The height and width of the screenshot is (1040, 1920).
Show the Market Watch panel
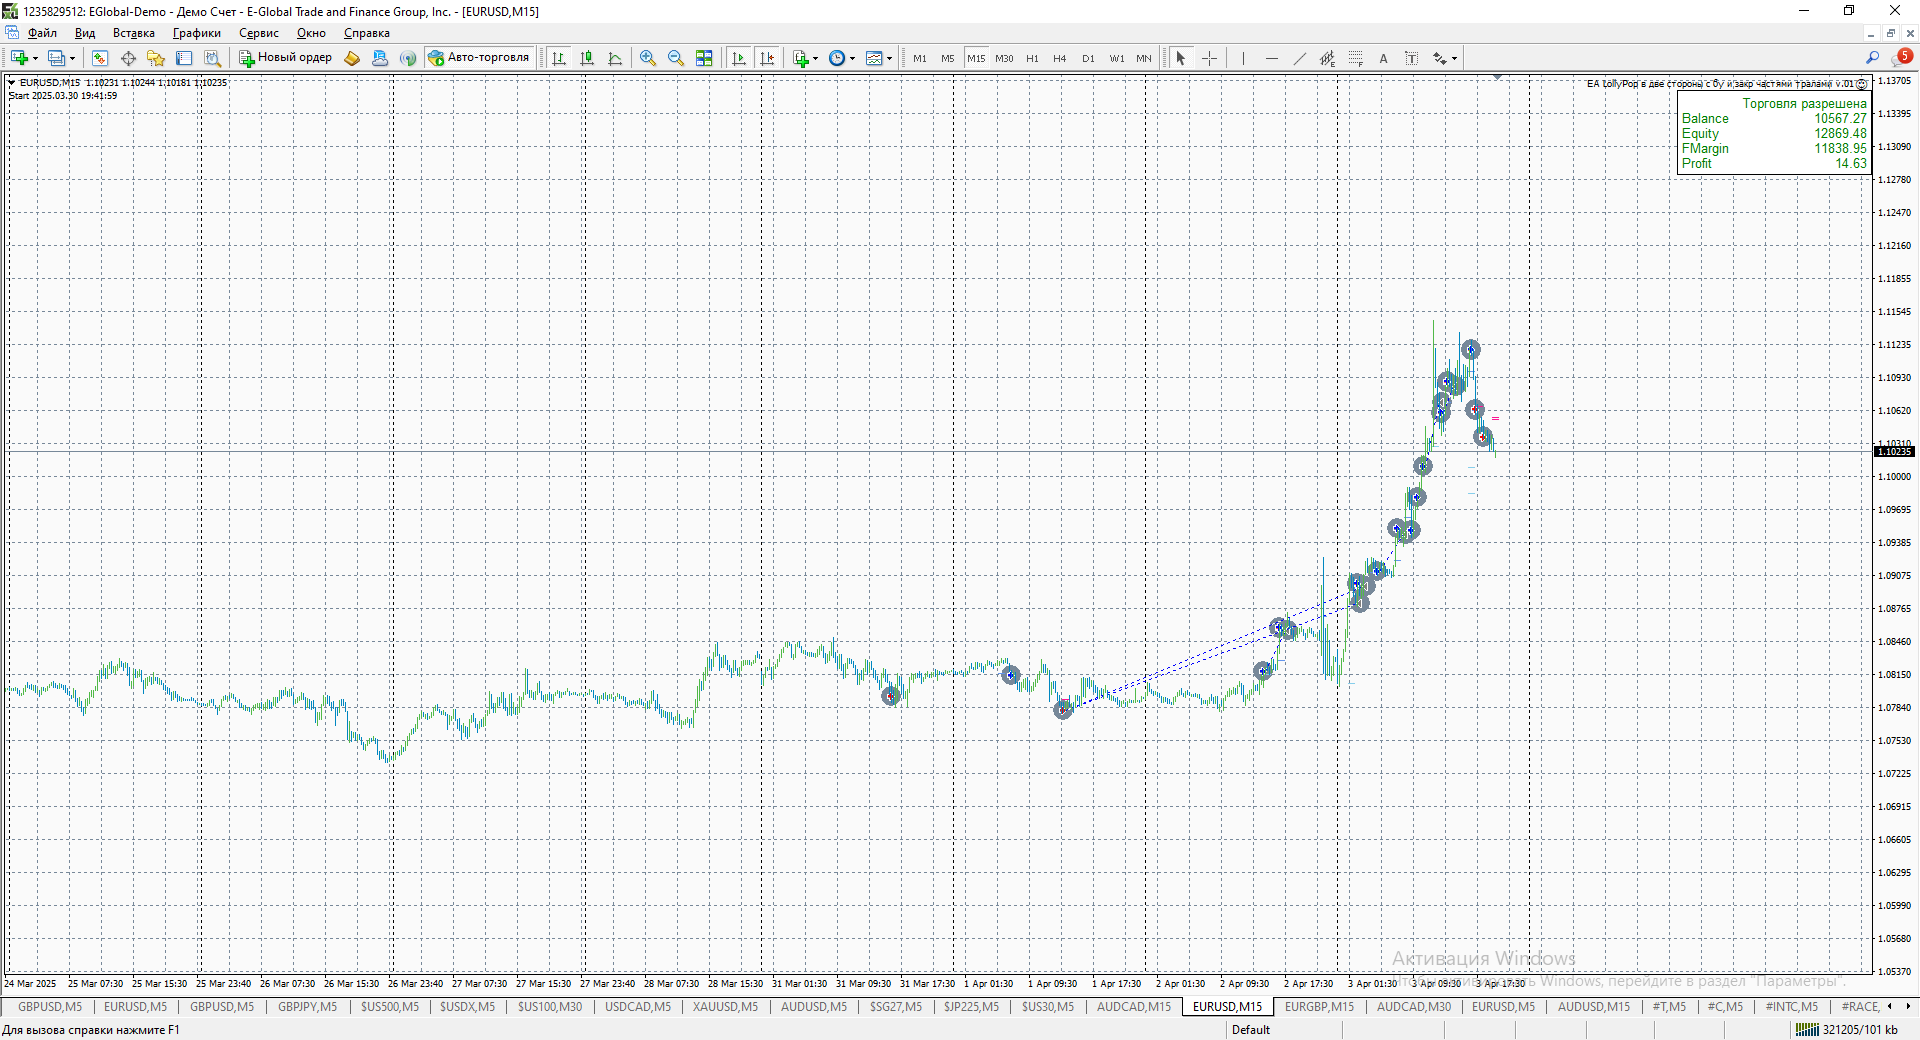click(100, 58)
